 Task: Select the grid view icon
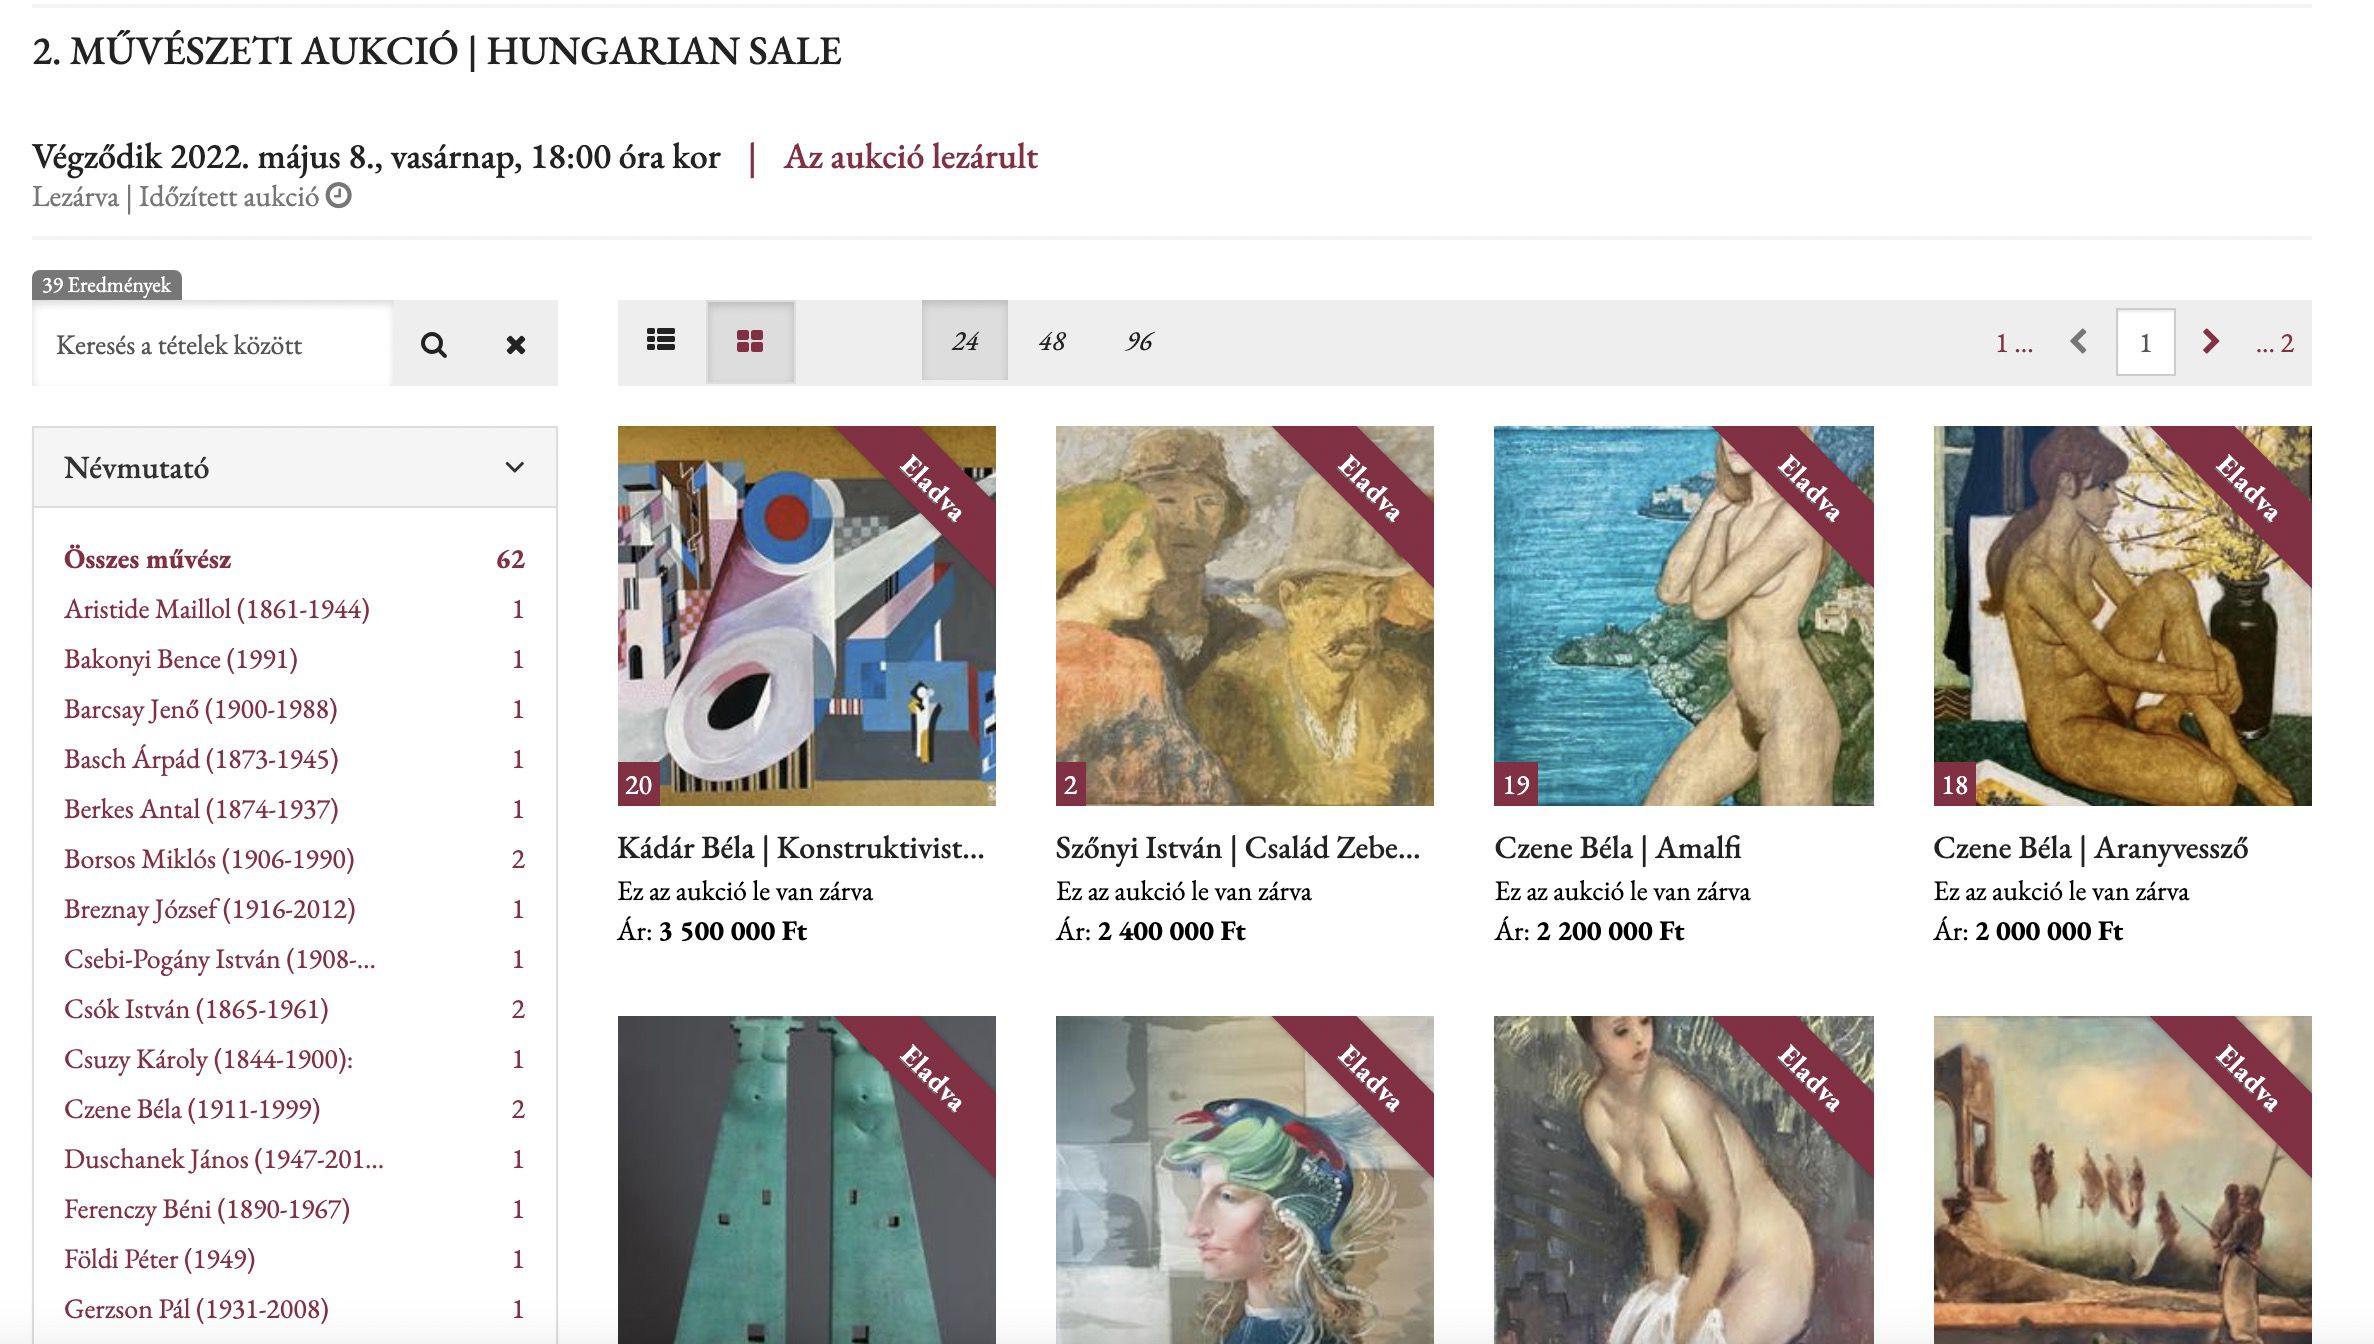point(750,342)
